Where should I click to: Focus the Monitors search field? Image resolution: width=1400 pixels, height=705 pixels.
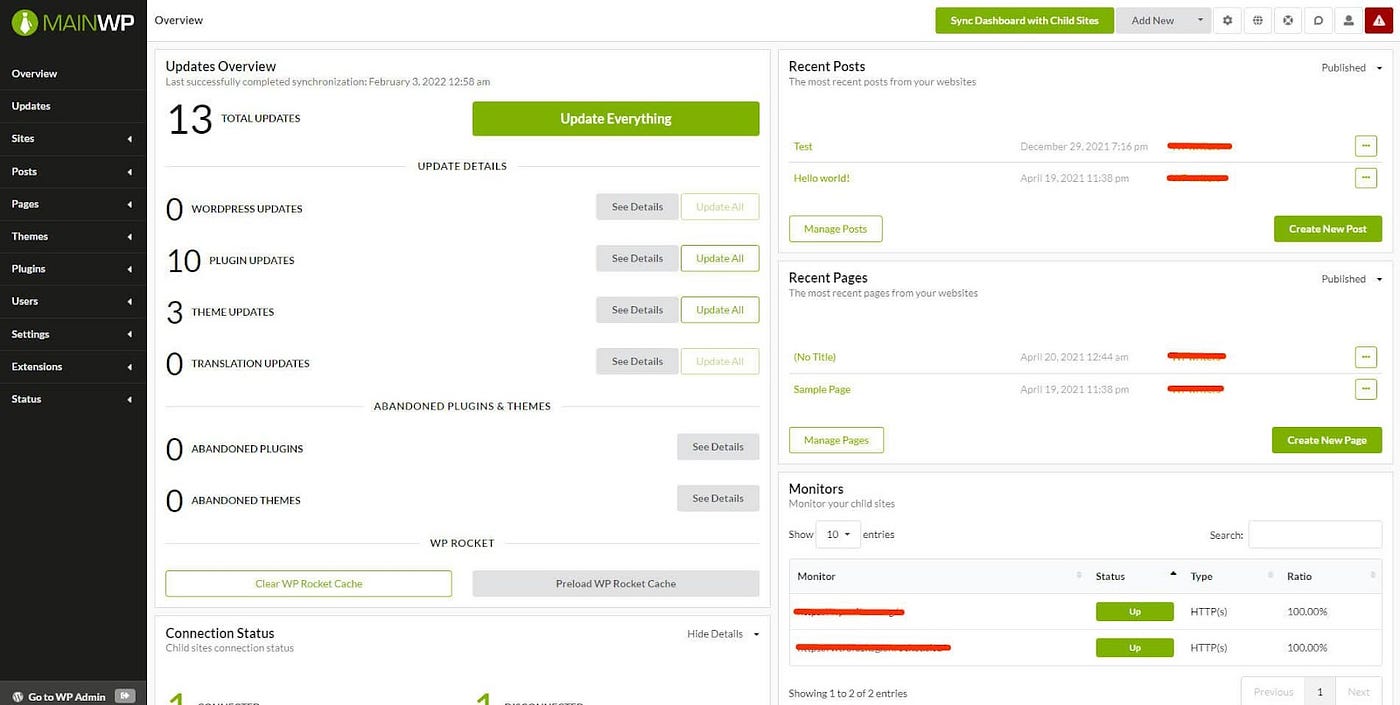point(1315,534)
